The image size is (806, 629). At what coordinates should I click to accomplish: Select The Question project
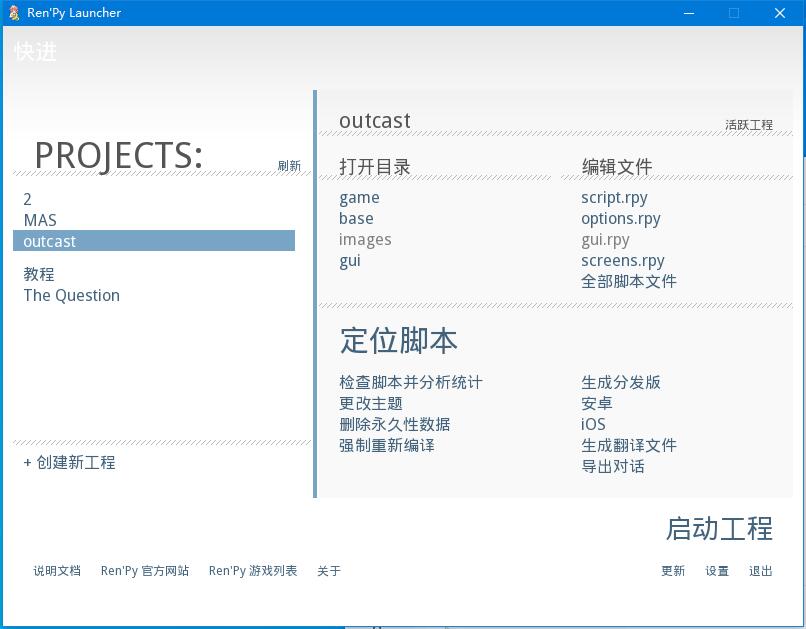71,295
